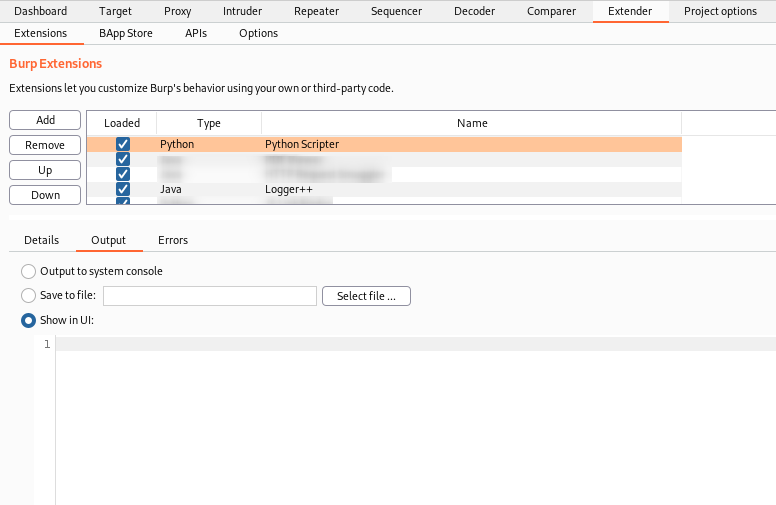This screenshot has width=776, height=505.
Task: Show the extension Errors tab
Action: pyautogui.click(x=173, y=240)
